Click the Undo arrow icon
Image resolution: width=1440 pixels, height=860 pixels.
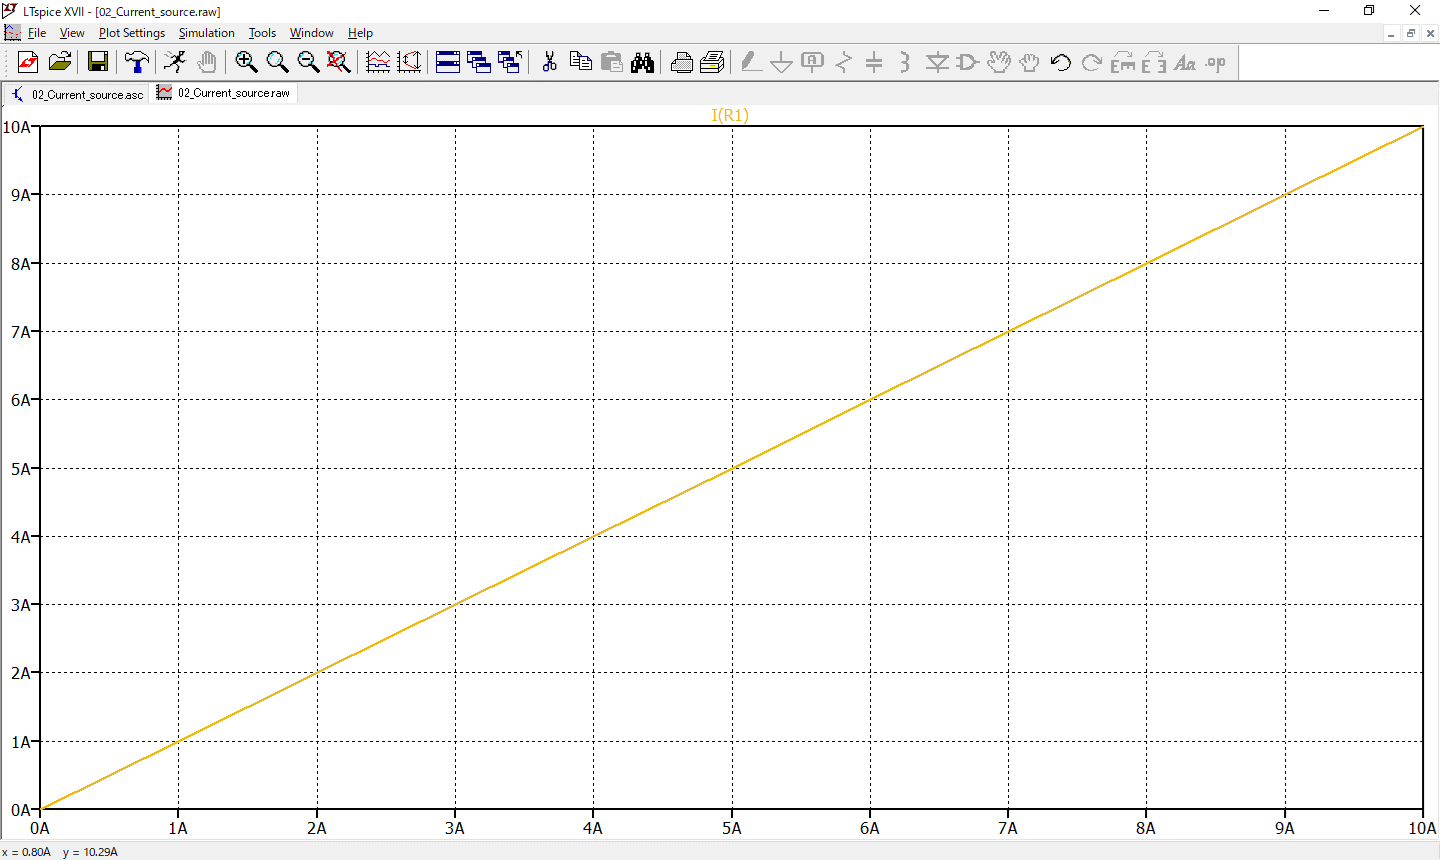pyautogui.click(x=1061, y=63)
